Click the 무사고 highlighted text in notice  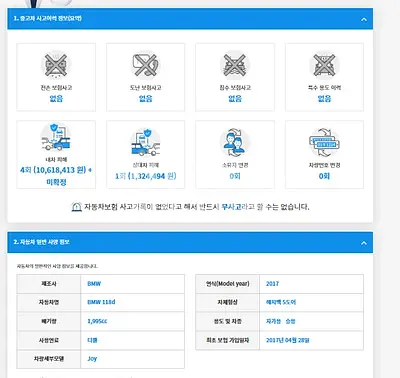click(231, 207)
